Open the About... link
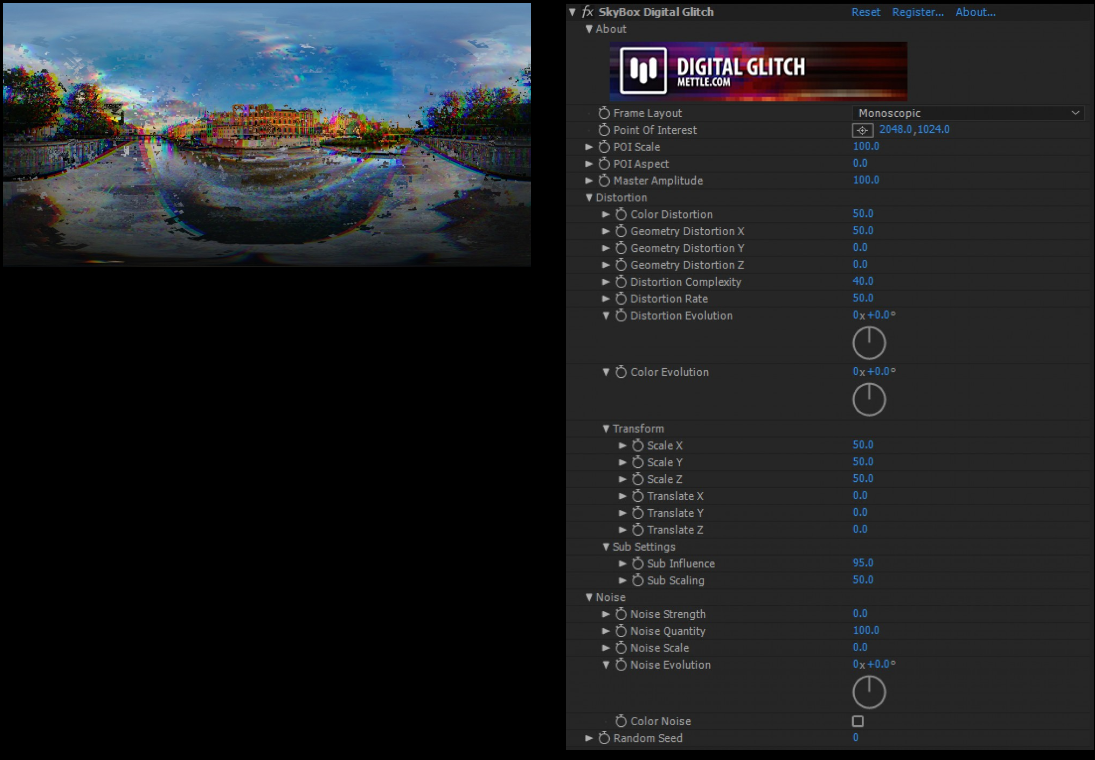The image size is (1095, 760). [976, 12]
